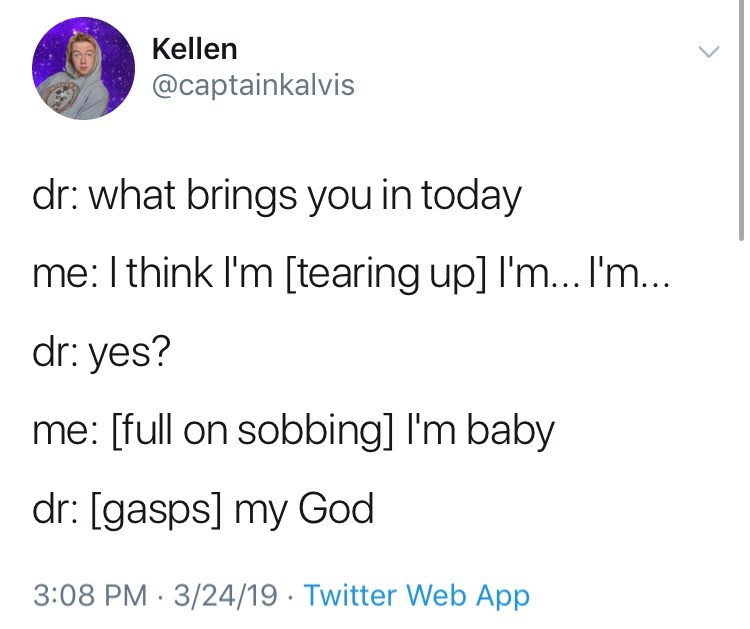This screenshot has height=629, width=750.
Task: Click the 3/24/19 date
Action: [226, 596]
